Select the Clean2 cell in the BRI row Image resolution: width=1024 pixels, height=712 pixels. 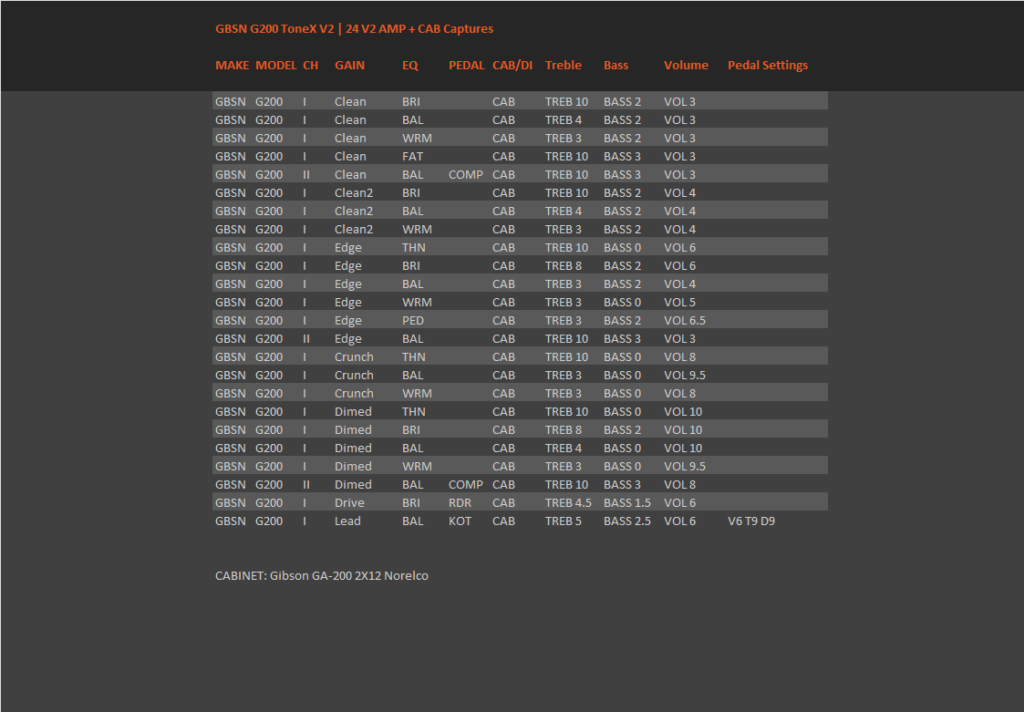pyautogui.click(x=353, y=193)
